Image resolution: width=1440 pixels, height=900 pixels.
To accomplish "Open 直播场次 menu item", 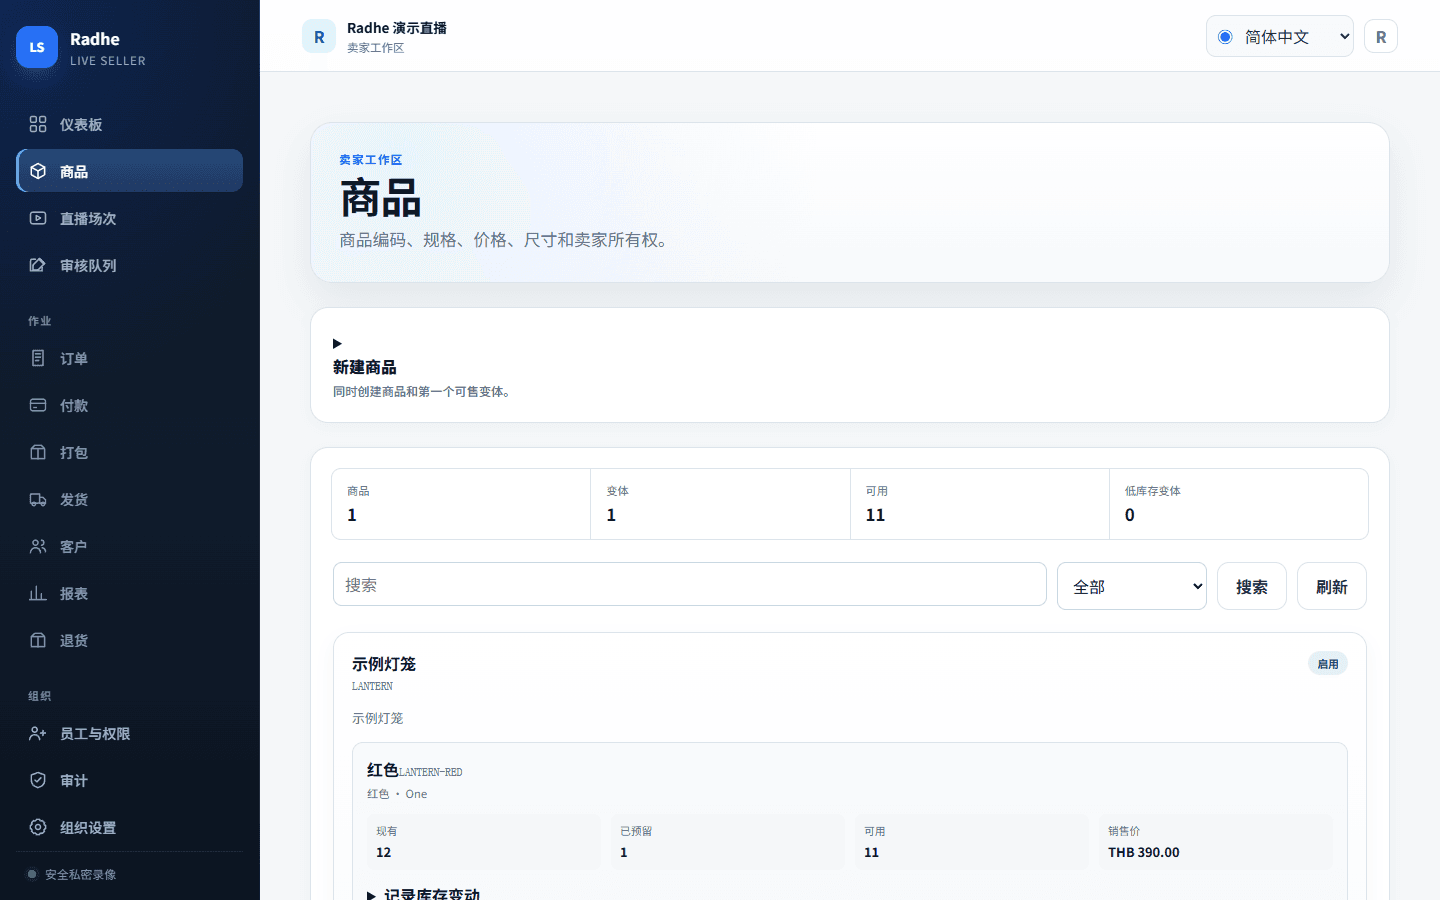I will 129,218.
